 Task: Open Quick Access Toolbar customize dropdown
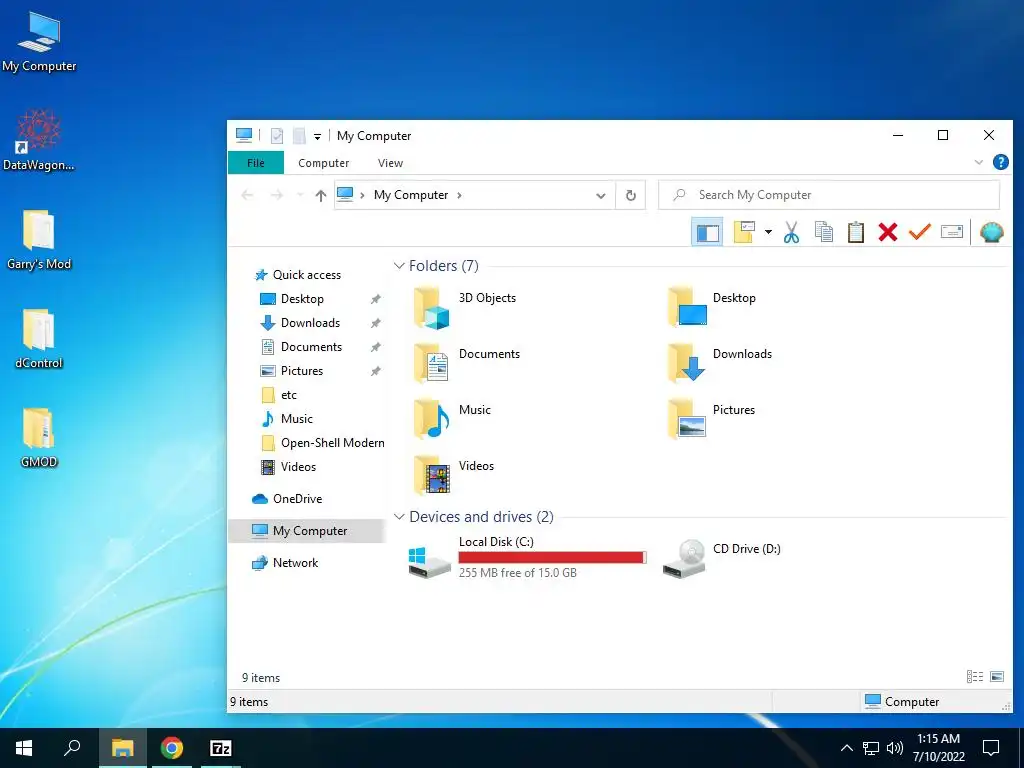click(x=317, y=136)
